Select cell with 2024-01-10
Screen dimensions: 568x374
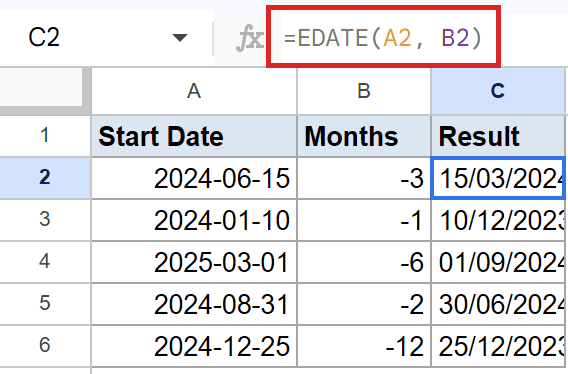tap(194, 220)
